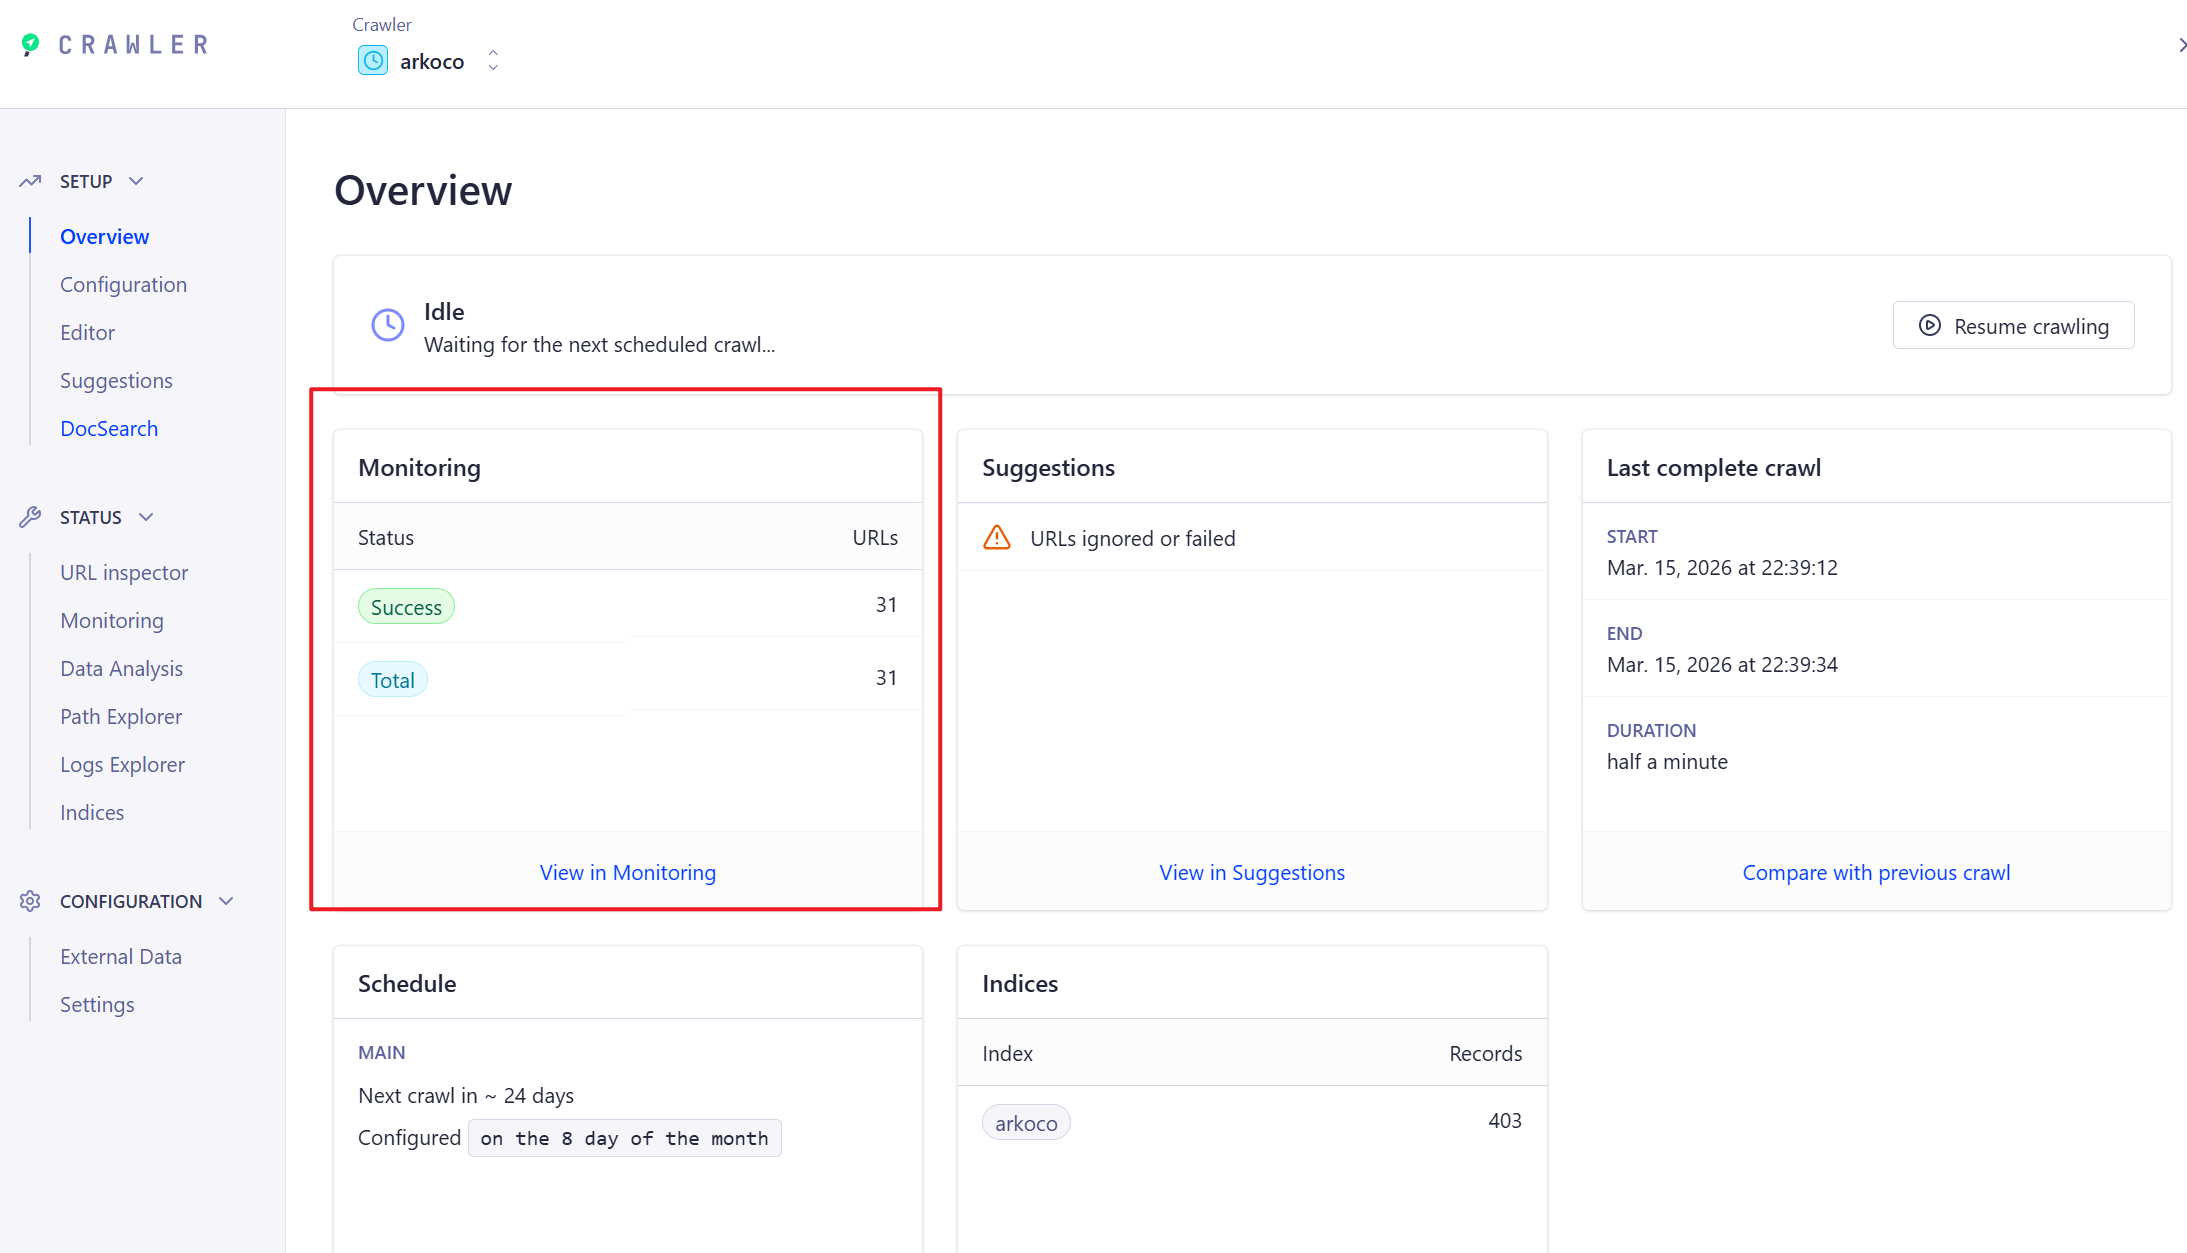This screenshot has height=1253, width=2187.
Task: Click the URLs ignored warning triangle icon
Action: click(997, 538)
